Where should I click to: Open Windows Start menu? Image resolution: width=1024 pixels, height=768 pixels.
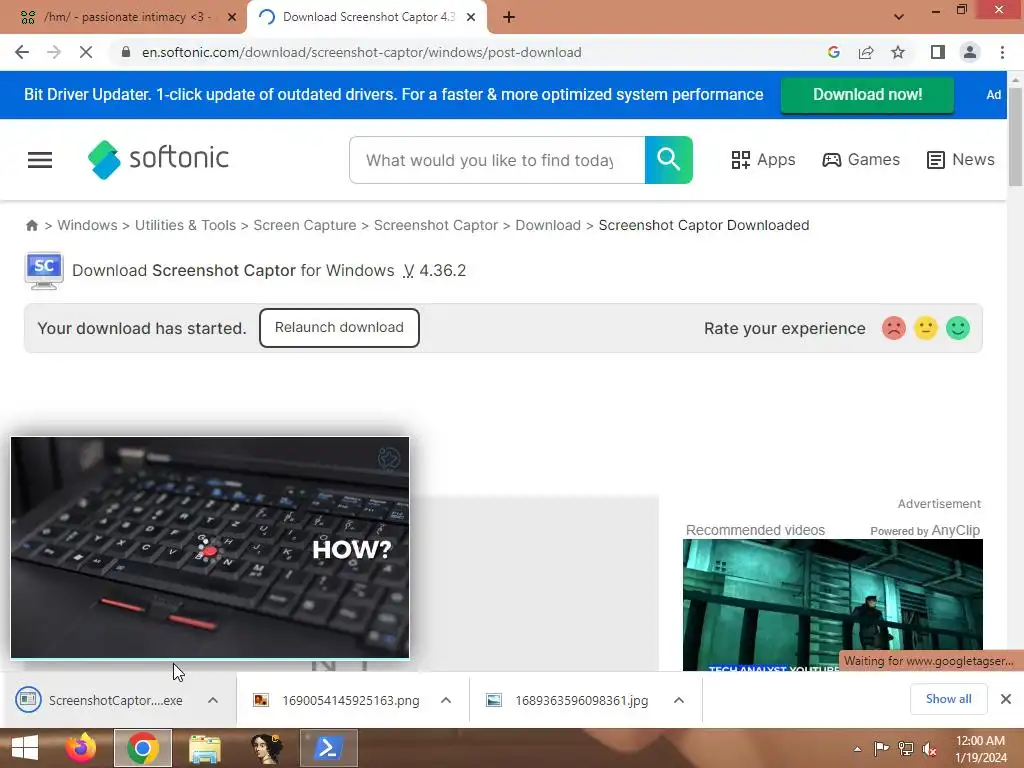[25, 748]
